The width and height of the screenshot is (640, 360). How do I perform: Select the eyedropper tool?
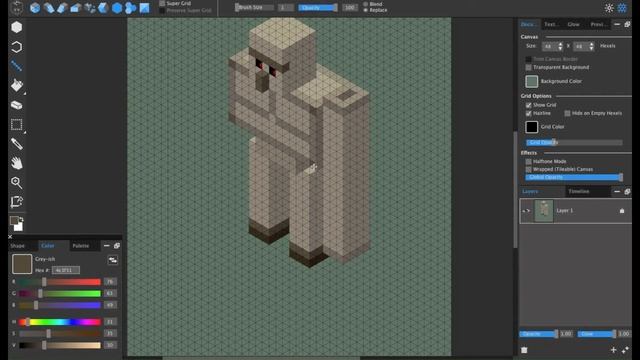coord(16,144)
